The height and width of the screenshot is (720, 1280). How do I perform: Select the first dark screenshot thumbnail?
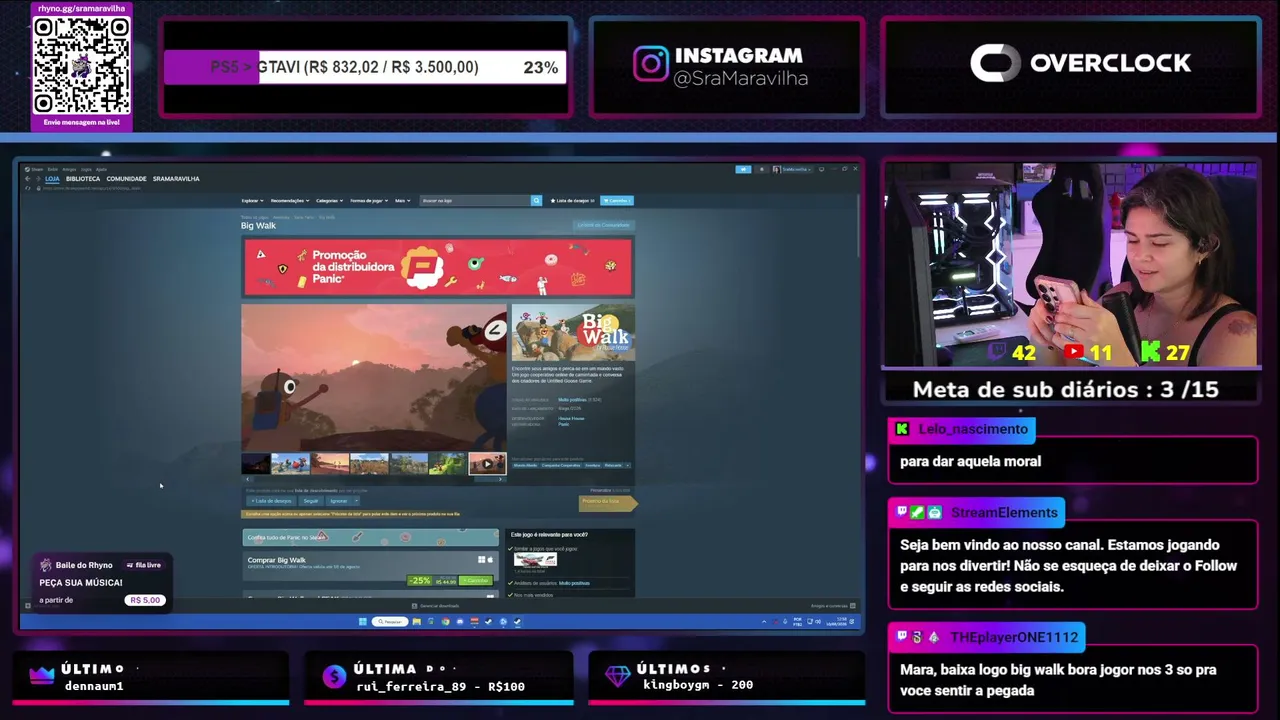click(x=256, y=464)
